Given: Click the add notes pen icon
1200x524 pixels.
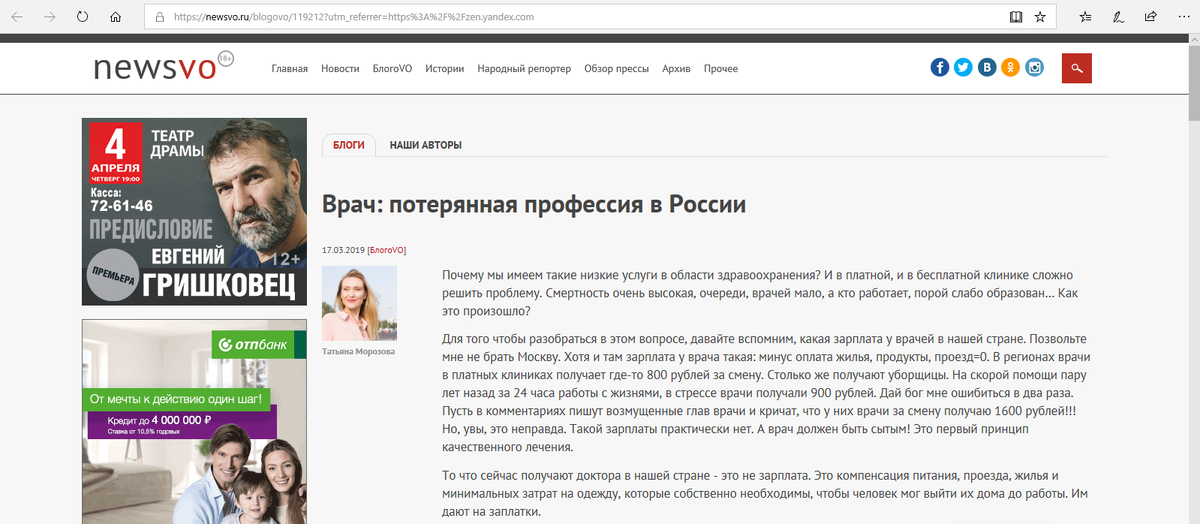Looking at the screenshot, I should tap(1118, 17).
